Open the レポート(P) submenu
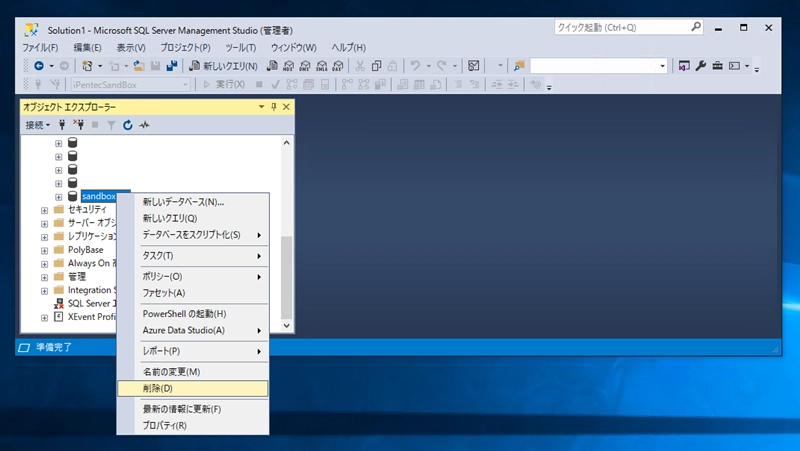Image resolution: width=800 pixels, height=451 pixels. (x=192, y=351)
